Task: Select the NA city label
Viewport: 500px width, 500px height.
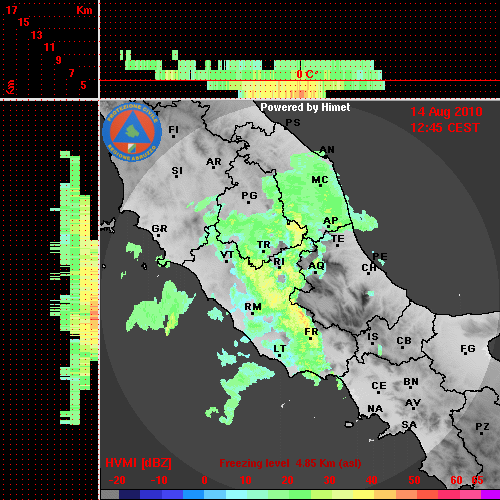Action: 375,409
